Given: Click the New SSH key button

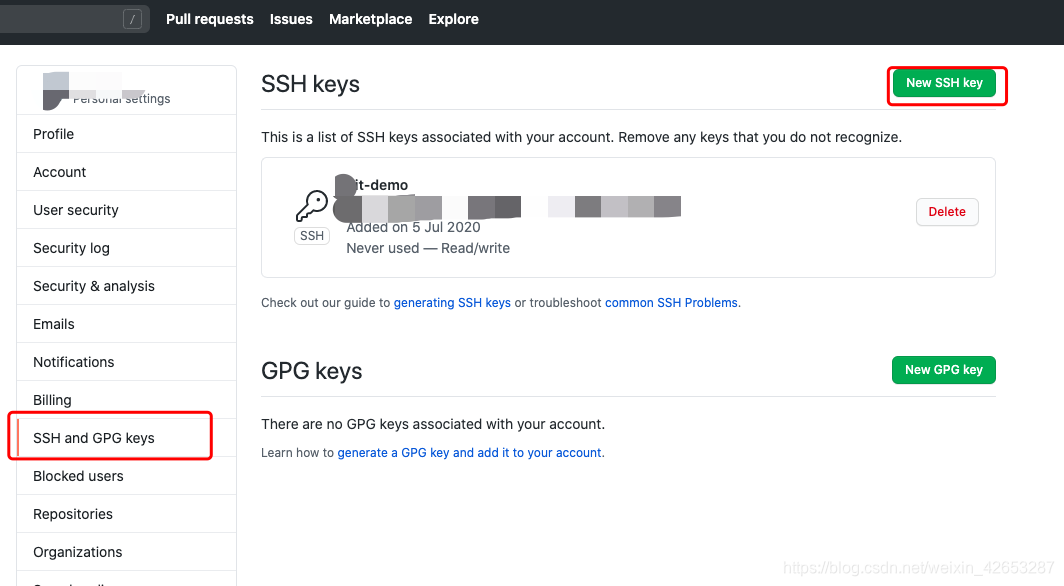Looking at the screenshot, I should point(944,83).
